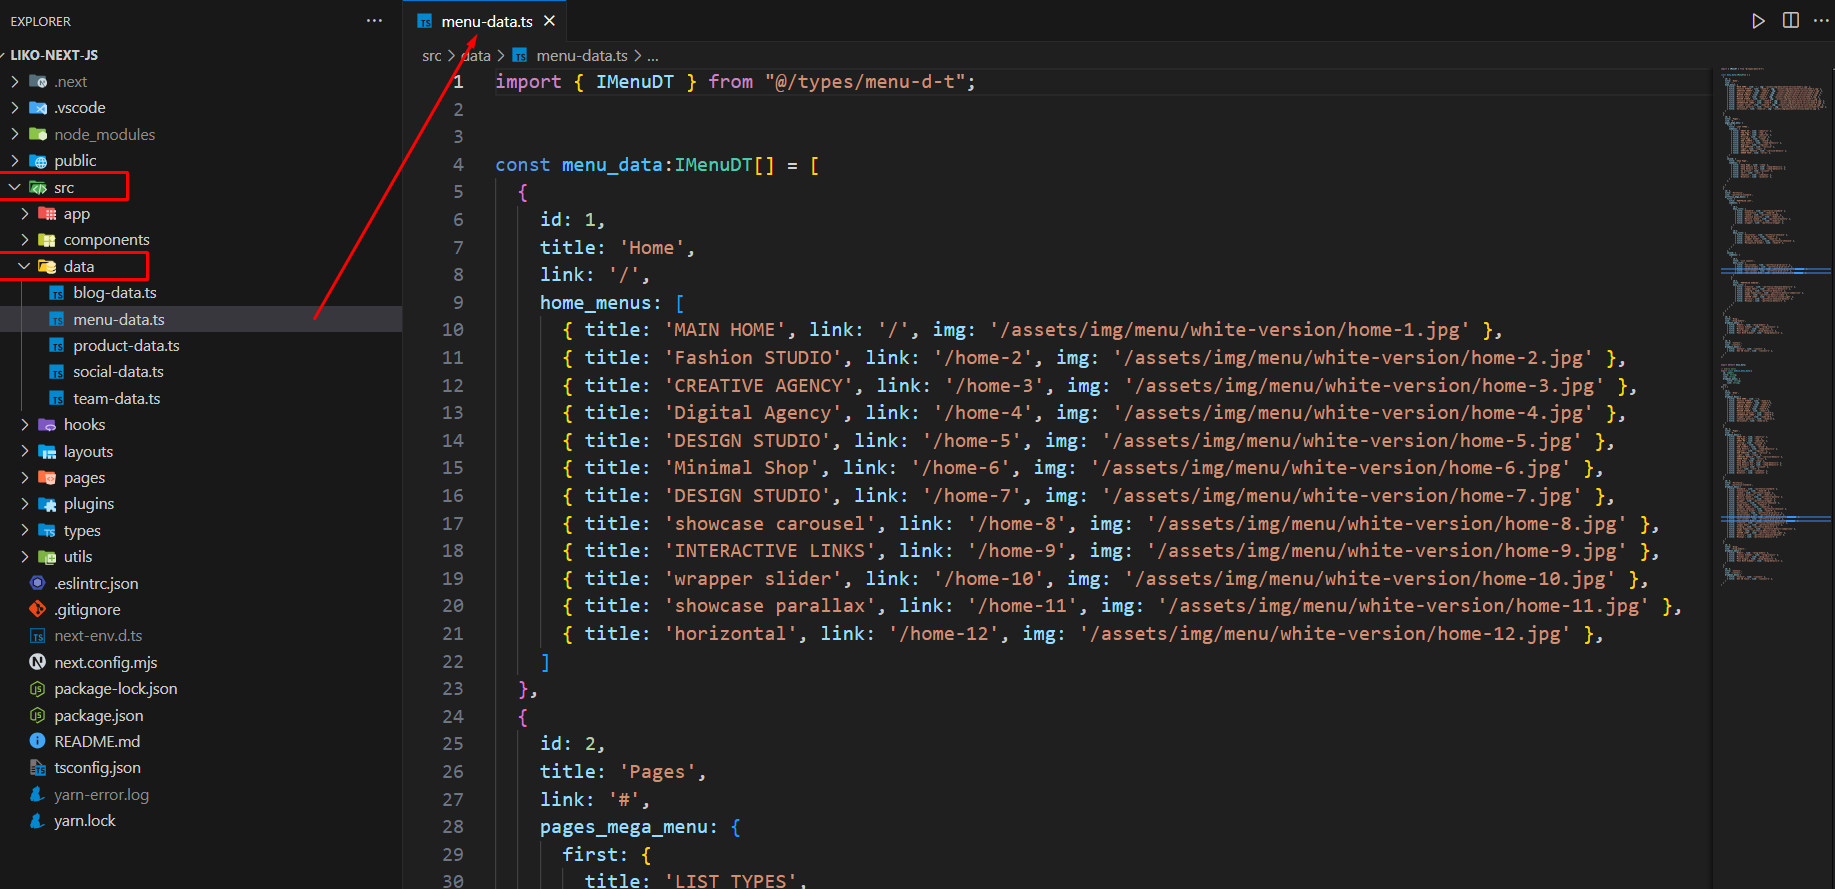Click menu-data.ts in the breadcrumb

tap(581, 56)
